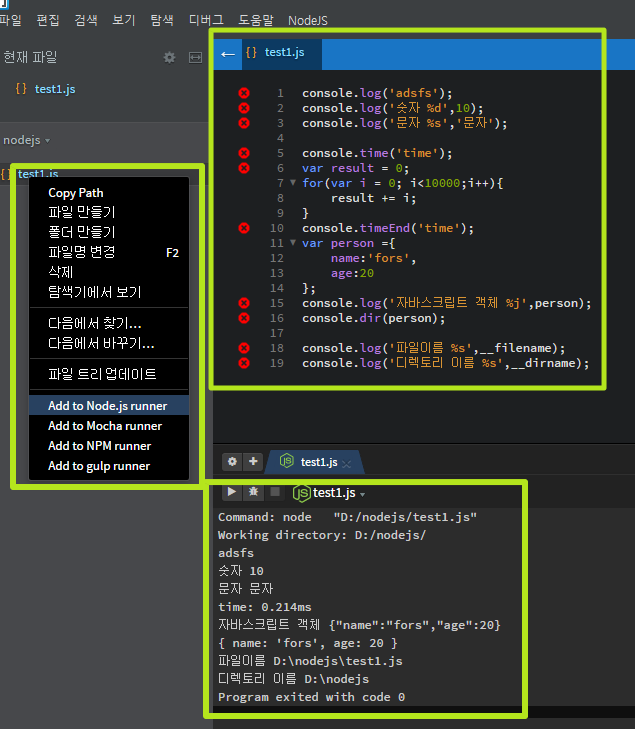This screenshot has width=635, height=729.
Task: Click the 현재 파일 panel heading
Action: (30, 57)
